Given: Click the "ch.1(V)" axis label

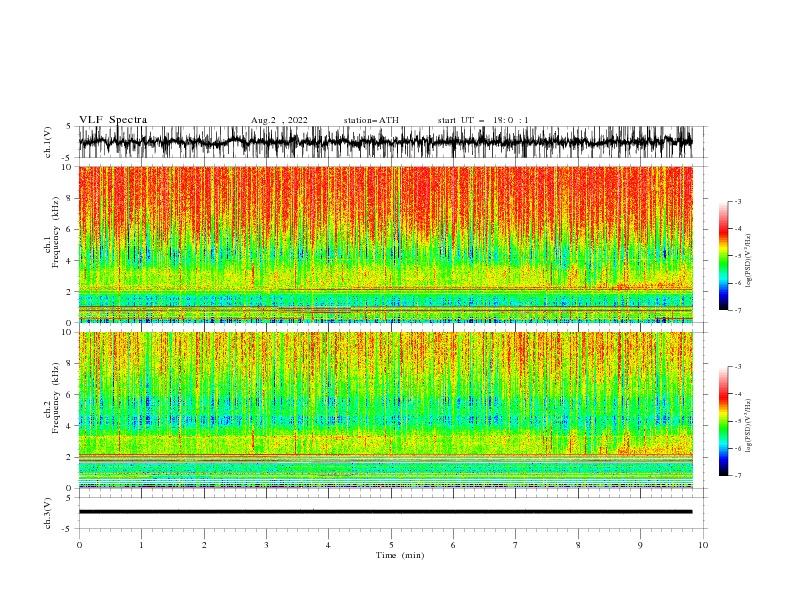Looking at the screenshot, I should tap(48, 142).
